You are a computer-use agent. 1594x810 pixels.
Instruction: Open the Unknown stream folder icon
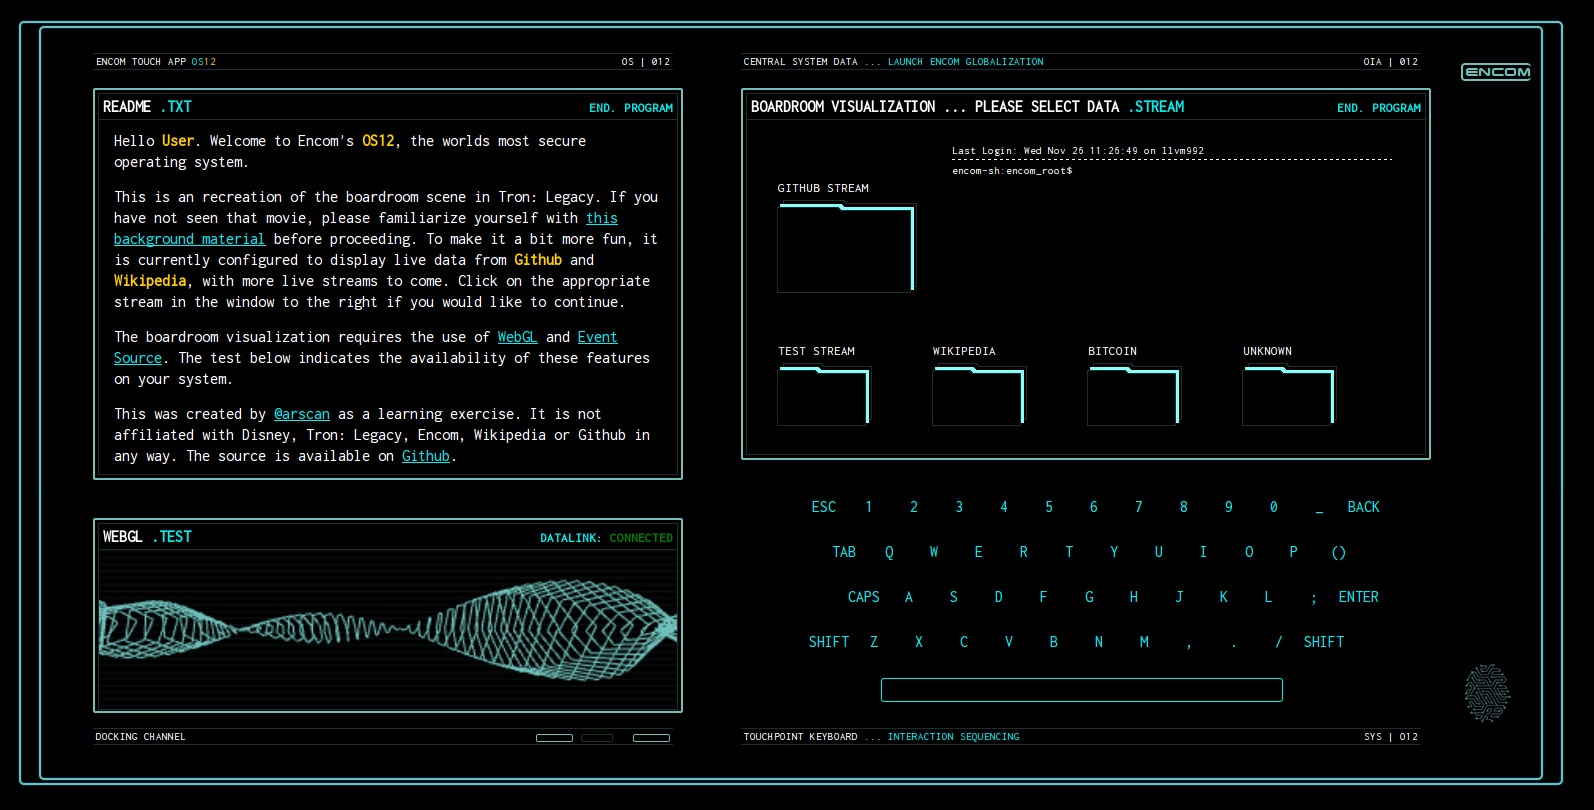[x=1289, y=396]
